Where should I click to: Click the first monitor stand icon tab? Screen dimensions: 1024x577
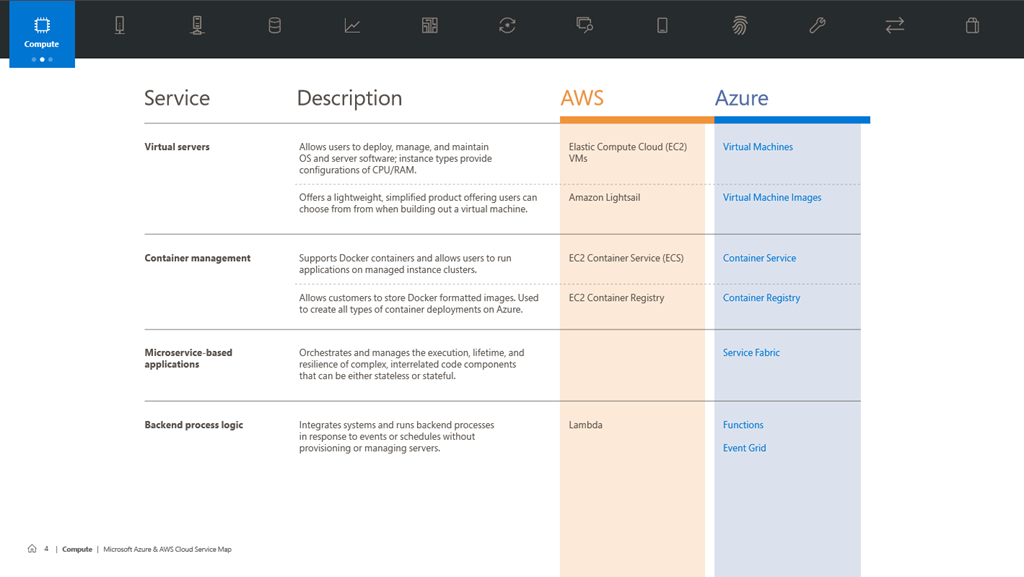coord(120,26)
